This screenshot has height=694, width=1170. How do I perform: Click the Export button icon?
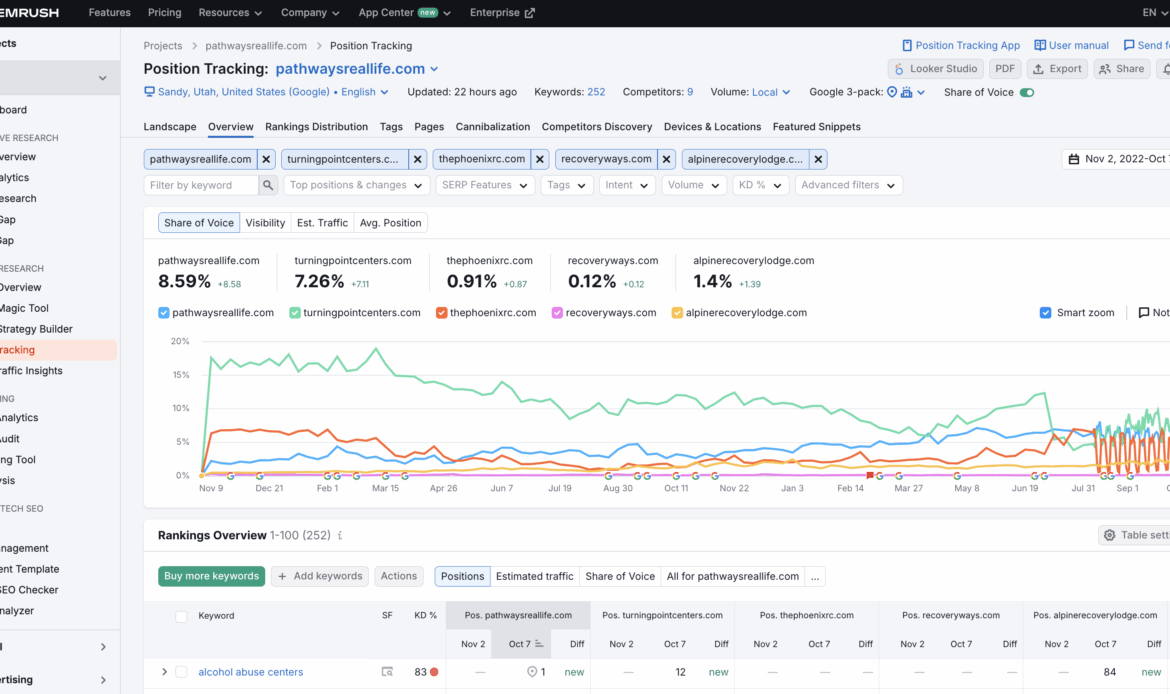point(1039,69)
